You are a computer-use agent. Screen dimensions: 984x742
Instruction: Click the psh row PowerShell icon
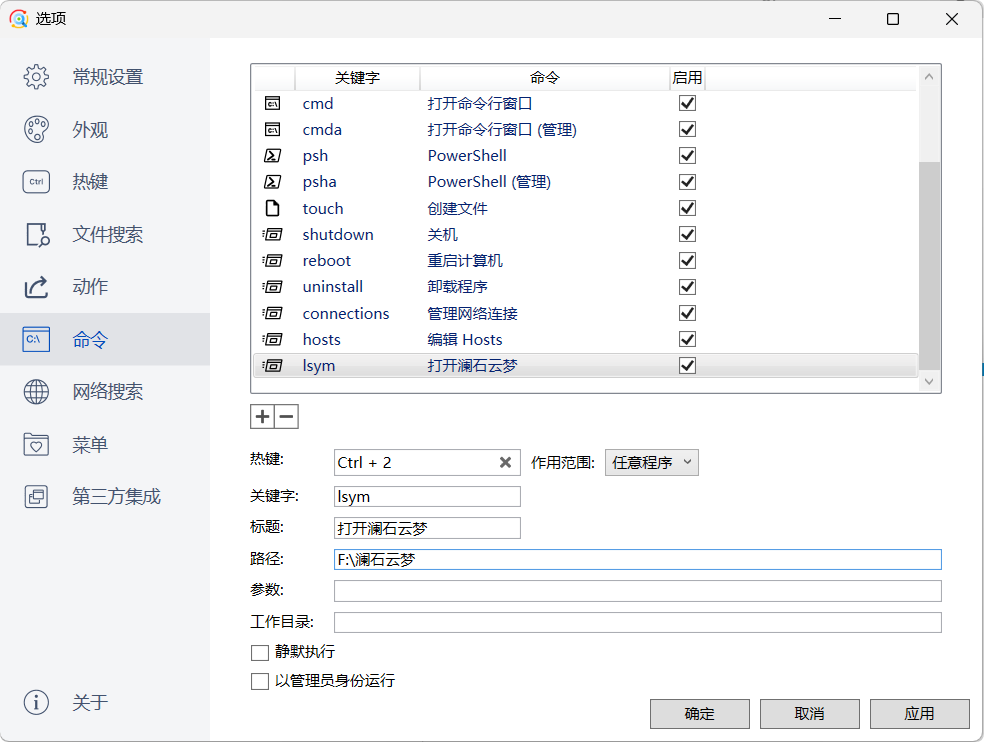[272, 155]
